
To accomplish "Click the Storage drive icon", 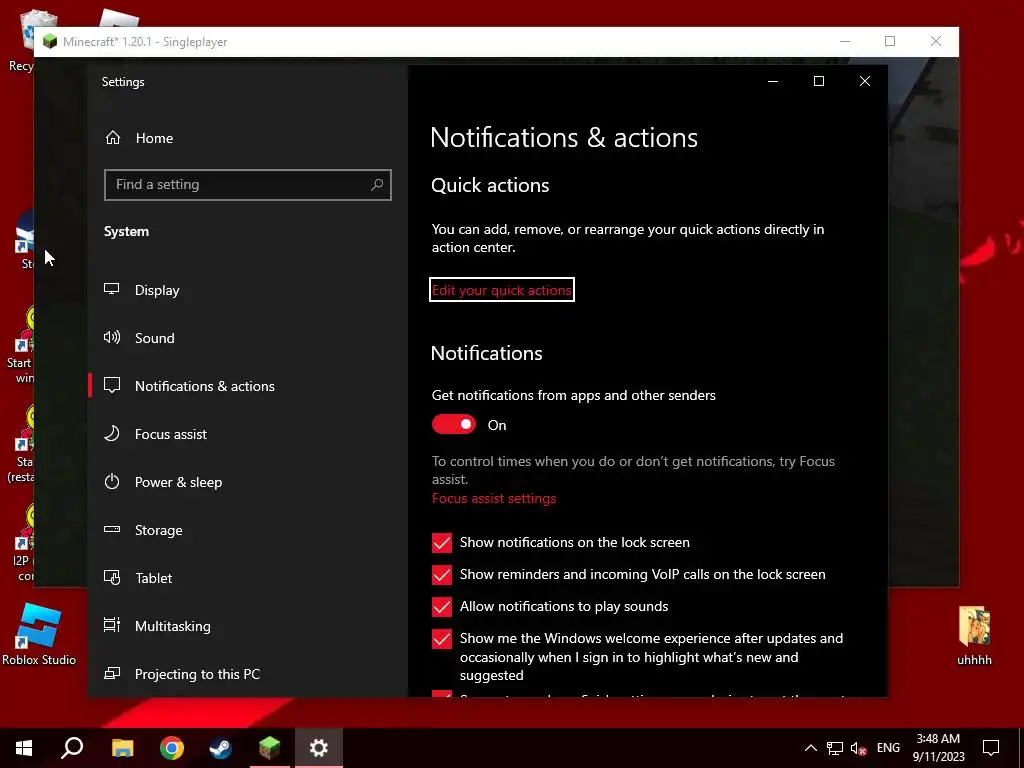I will [x=112, y=530].
